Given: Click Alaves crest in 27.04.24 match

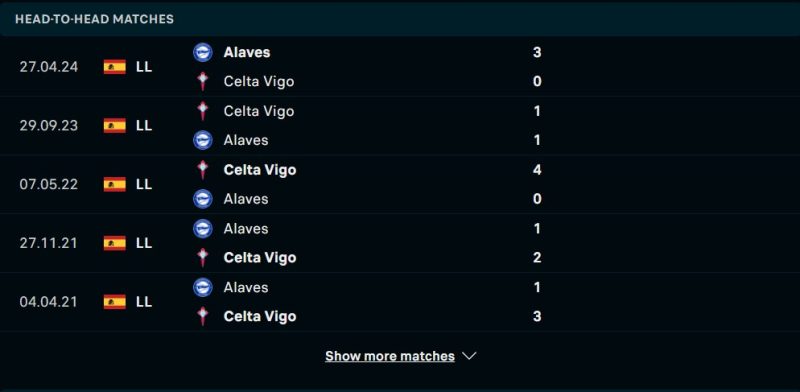Looking at the screenshot, I should point(203,52).
